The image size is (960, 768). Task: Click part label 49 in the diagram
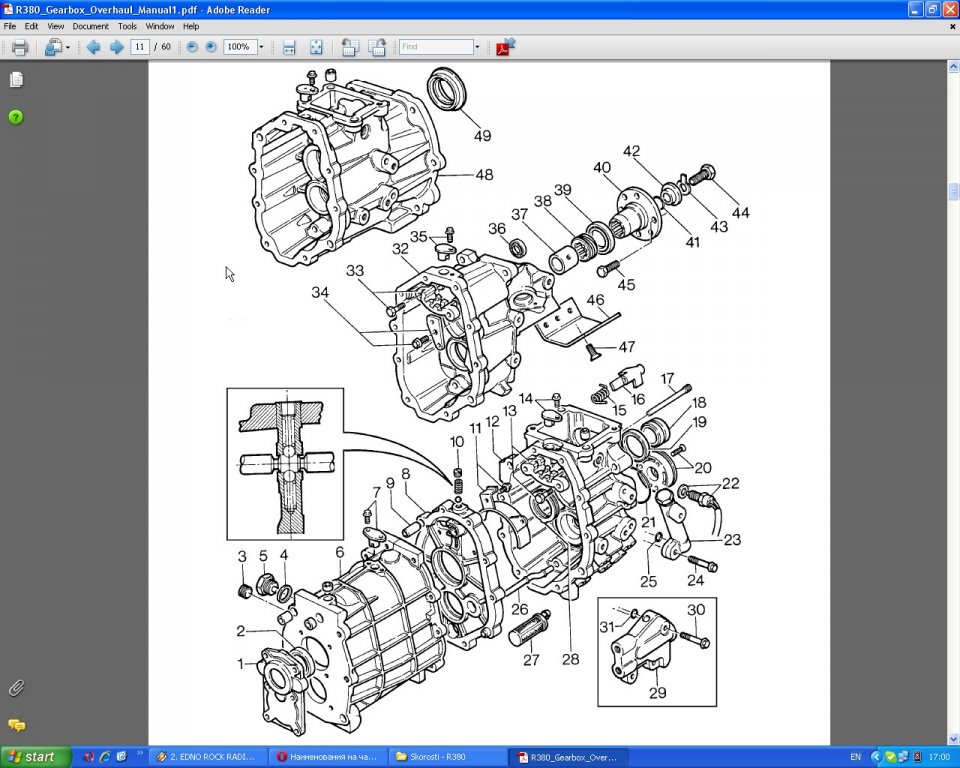482,135
